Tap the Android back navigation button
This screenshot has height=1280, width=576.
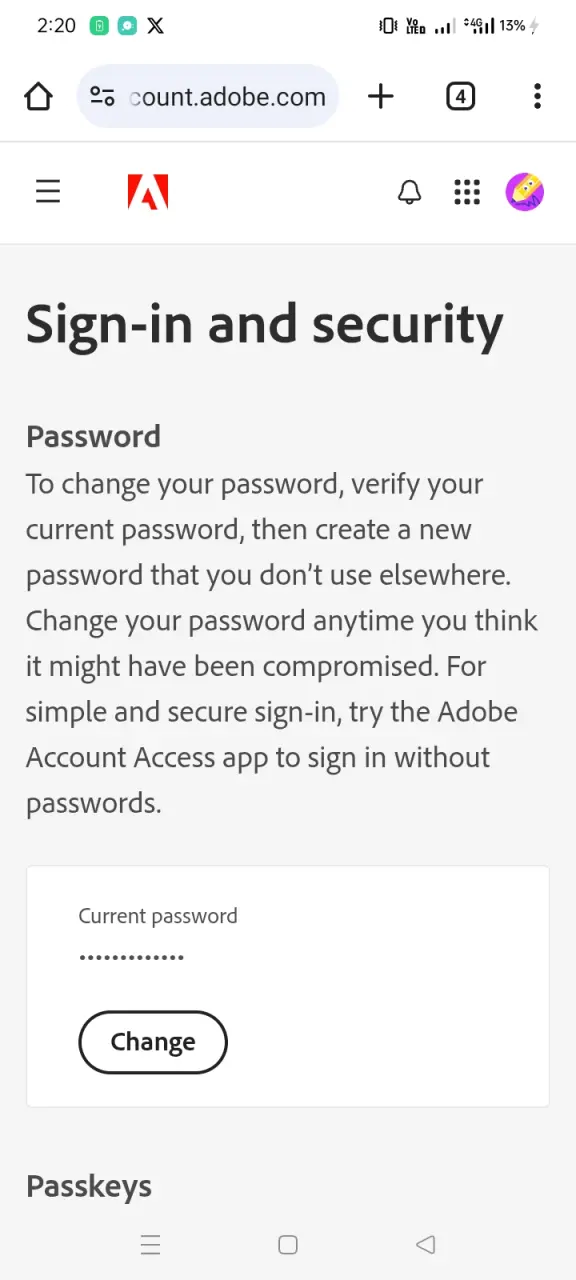click(425, 1244)
